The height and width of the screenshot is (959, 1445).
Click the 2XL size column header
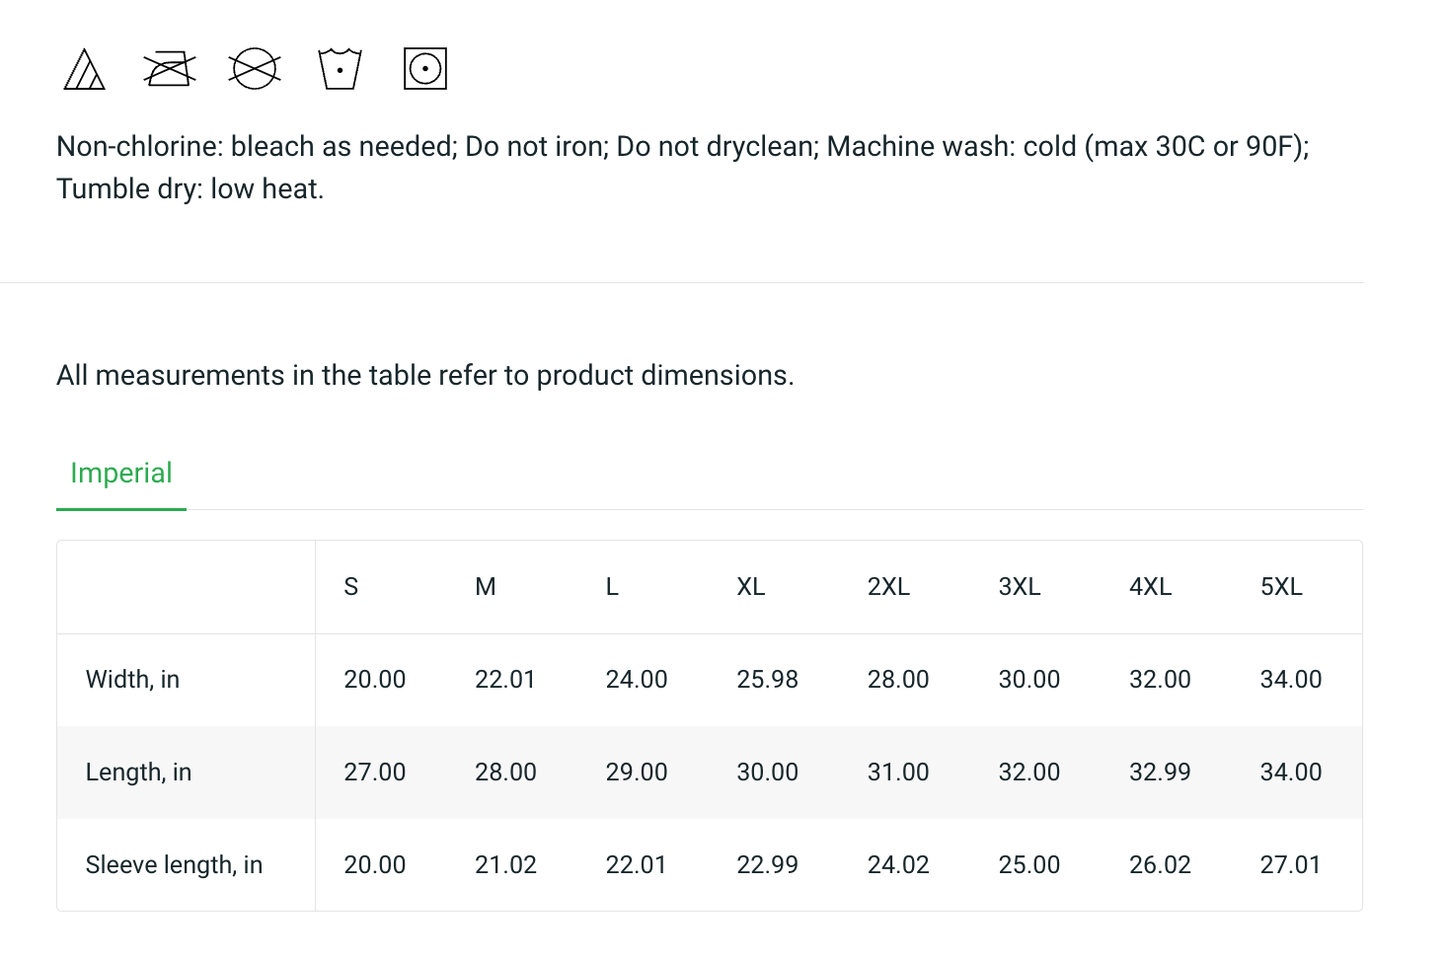pyautogui.click(x=888, y=587)
